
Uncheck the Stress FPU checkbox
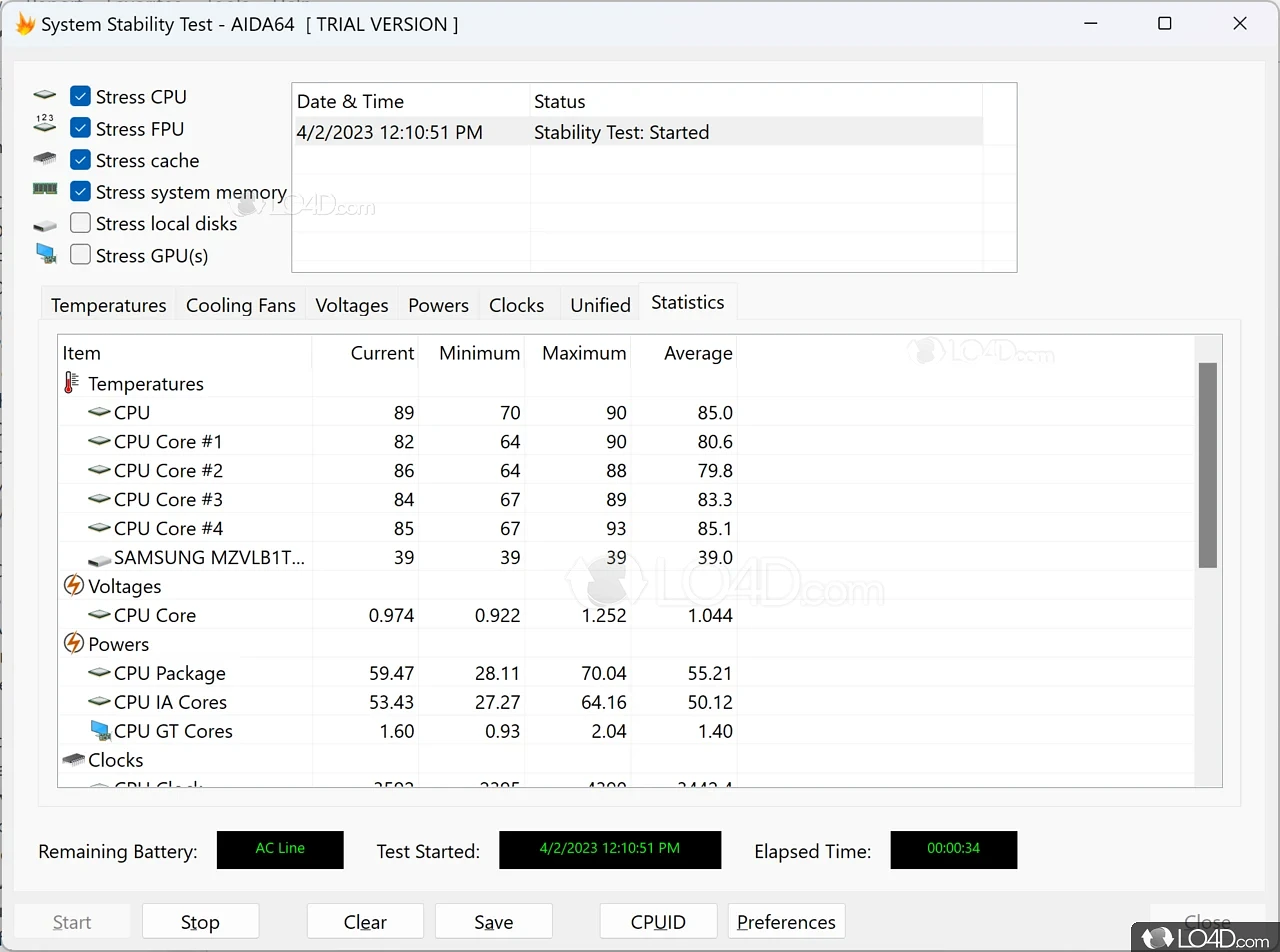(x=81, y=128)
